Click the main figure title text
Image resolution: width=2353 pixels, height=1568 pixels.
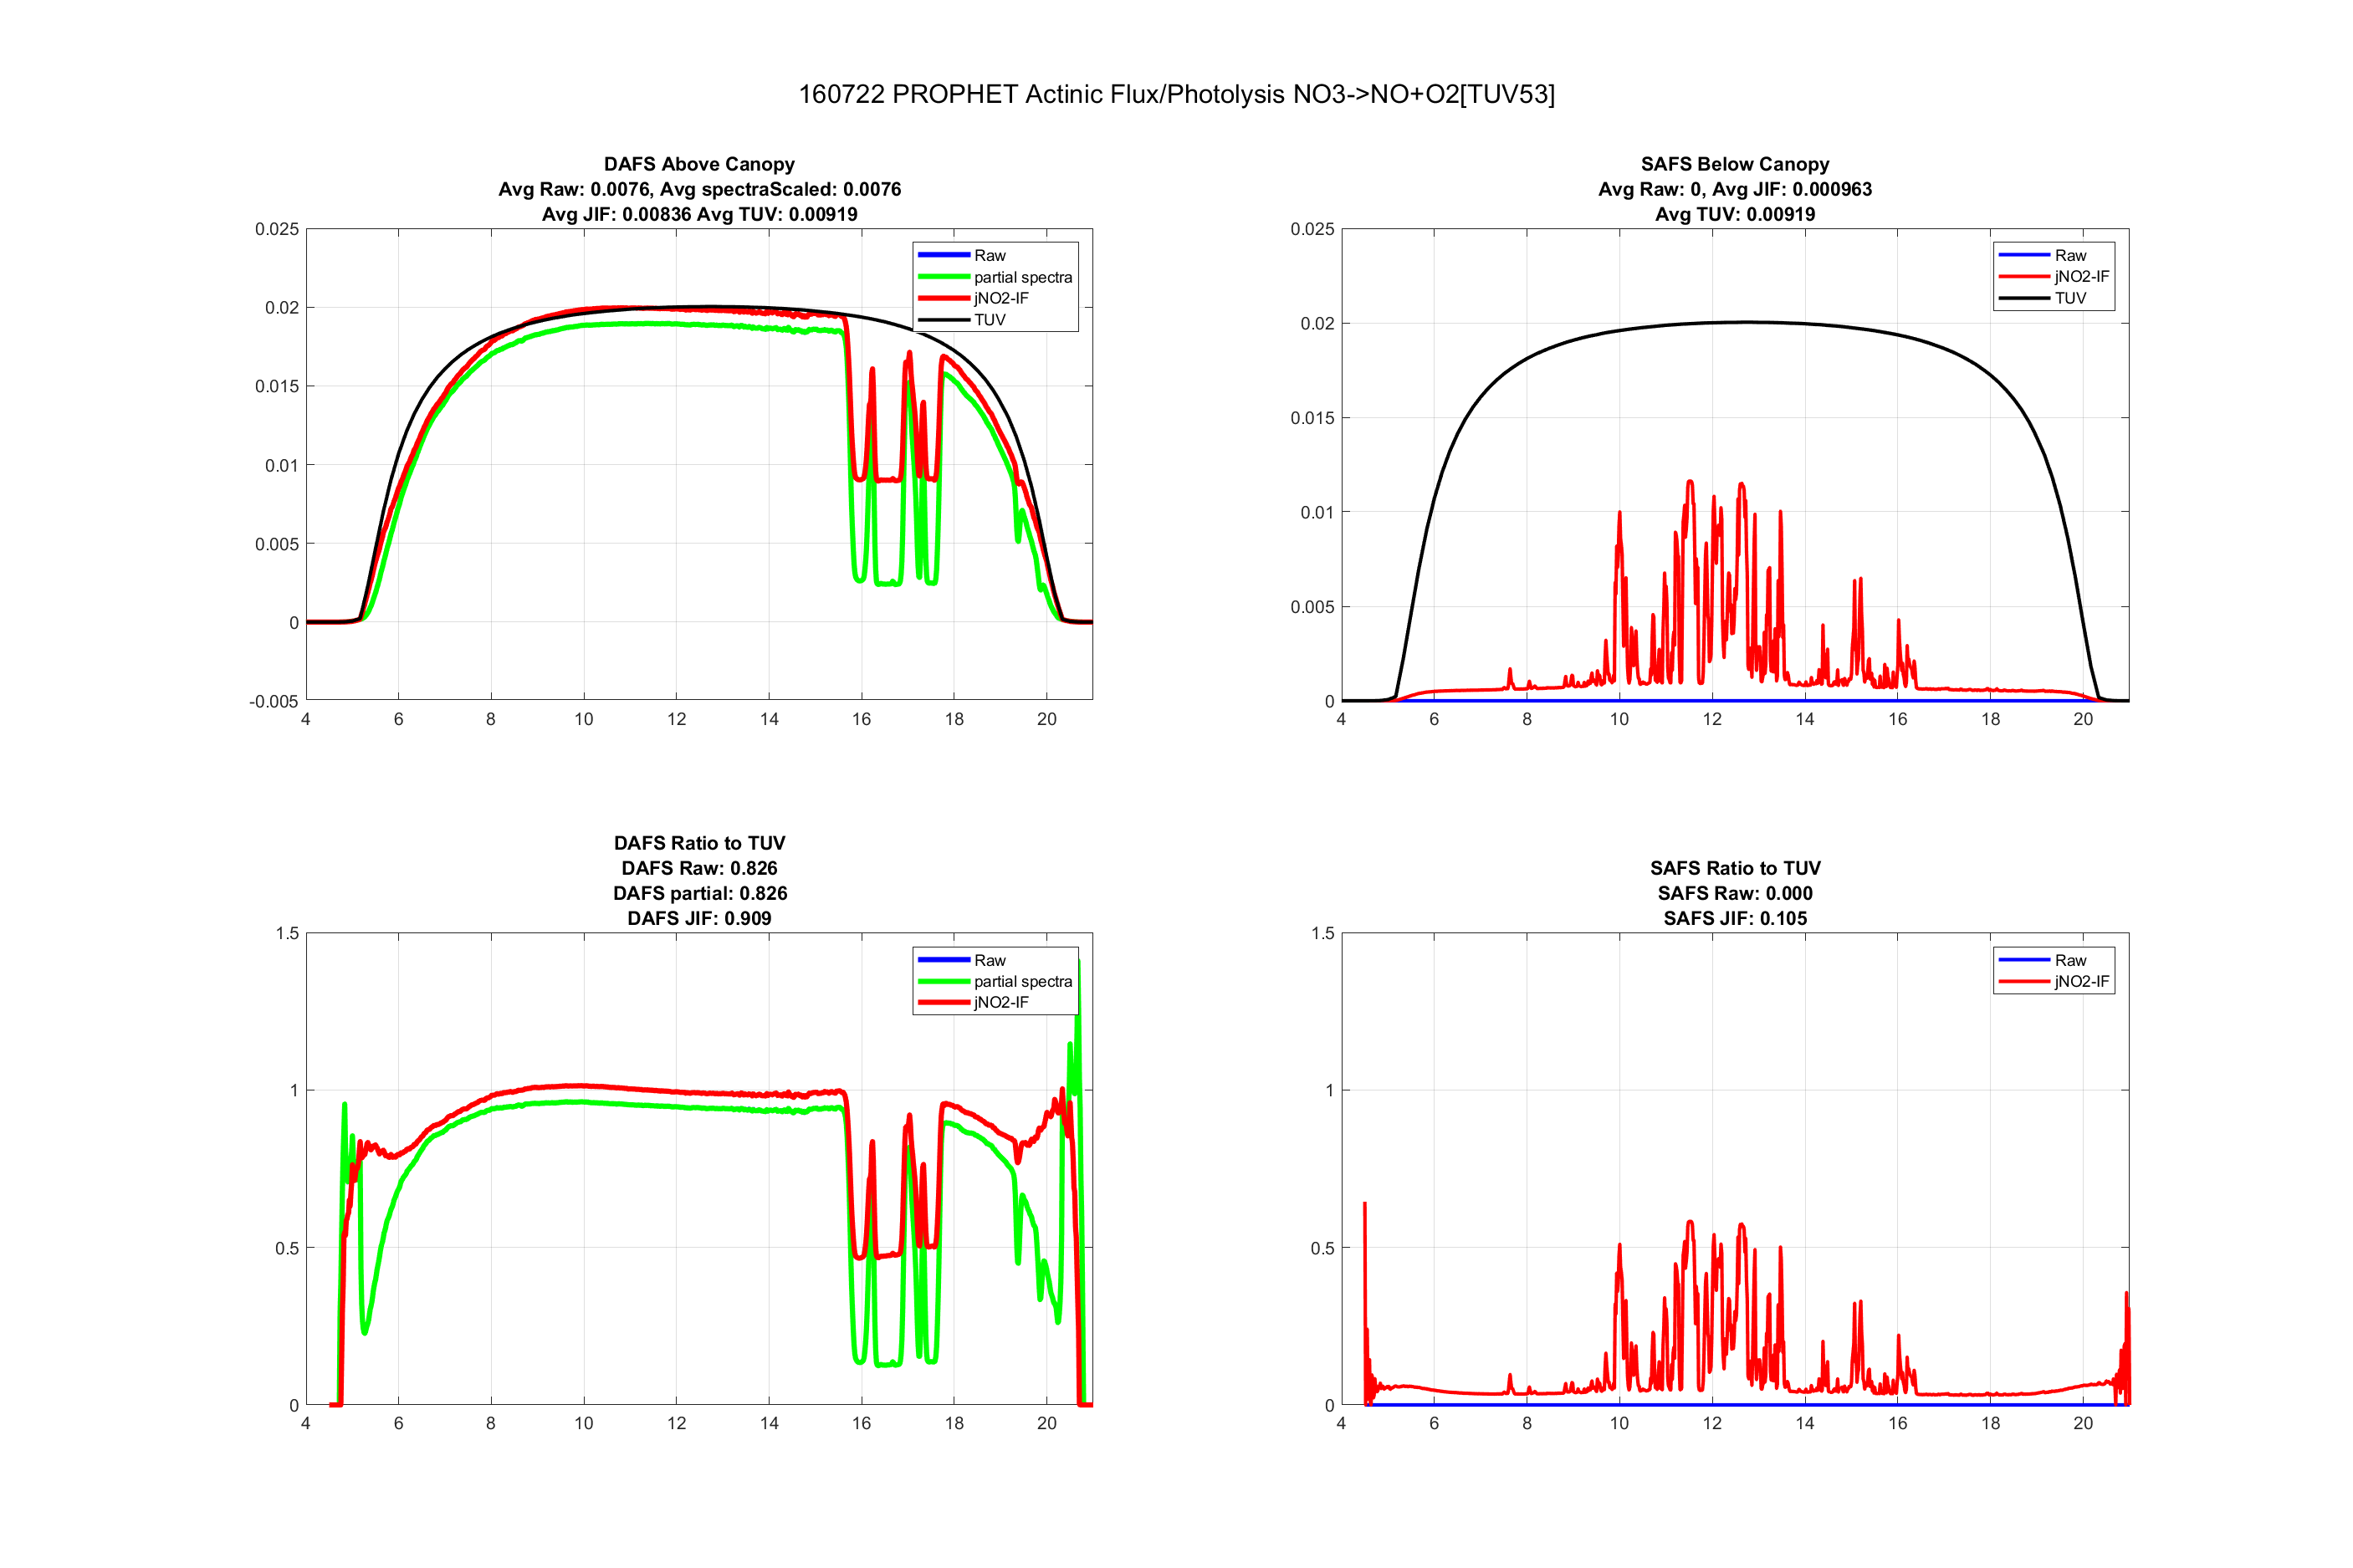[1176, 94]
